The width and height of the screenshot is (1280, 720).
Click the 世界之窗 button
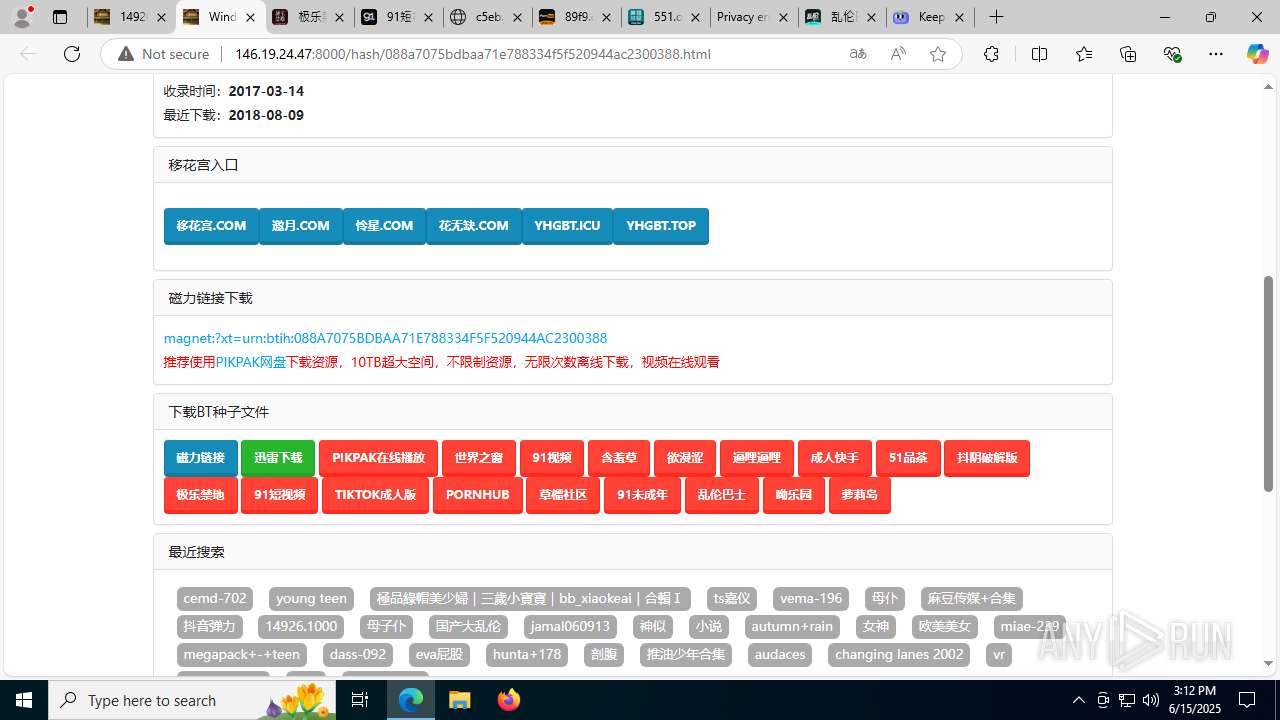[479, 458]
